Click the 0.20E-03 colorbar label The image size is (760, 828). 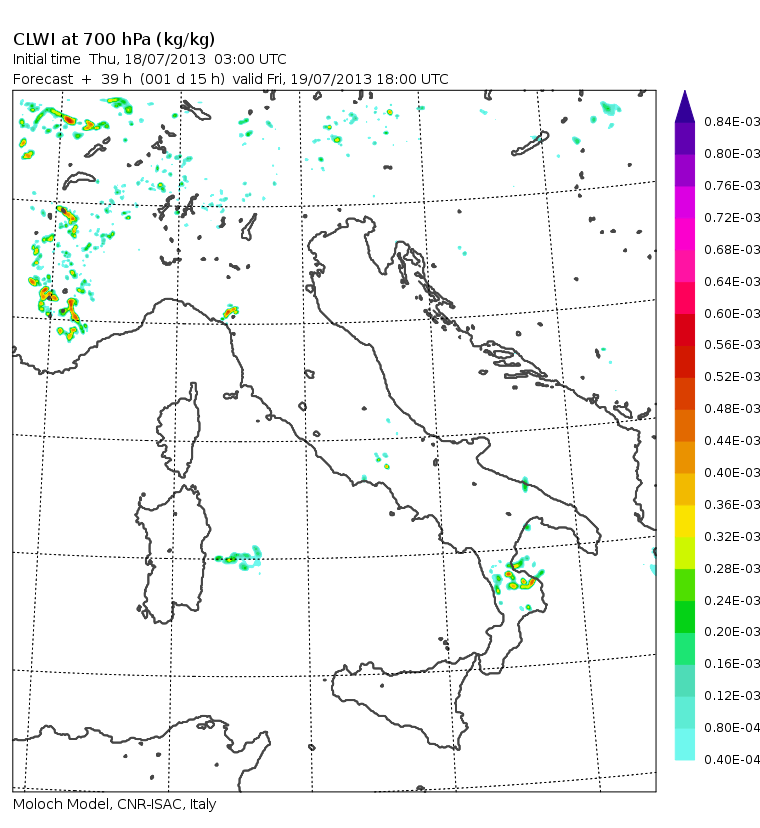point(732,632)
